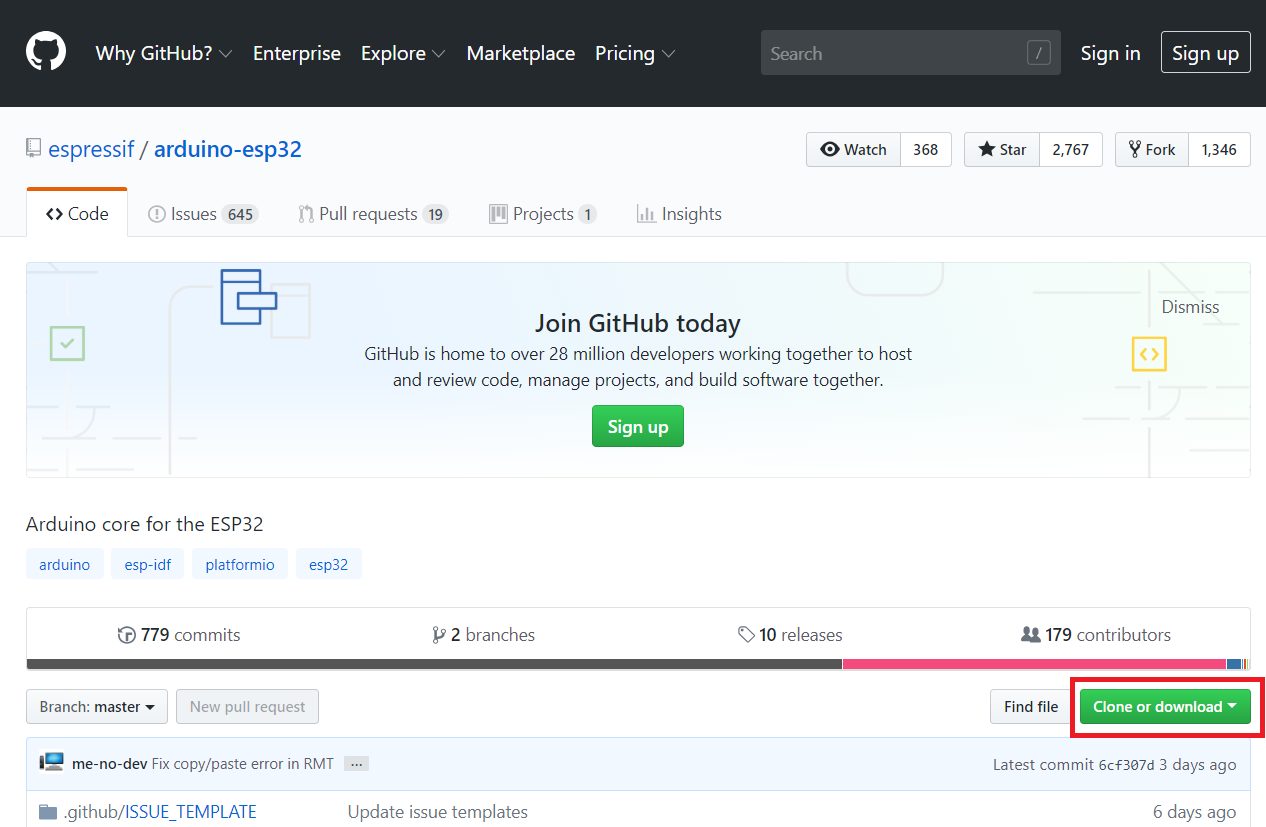Screen dimensions: 1266x827
Task: Click the repository book icon beside espressif
Action: (34, 150)
